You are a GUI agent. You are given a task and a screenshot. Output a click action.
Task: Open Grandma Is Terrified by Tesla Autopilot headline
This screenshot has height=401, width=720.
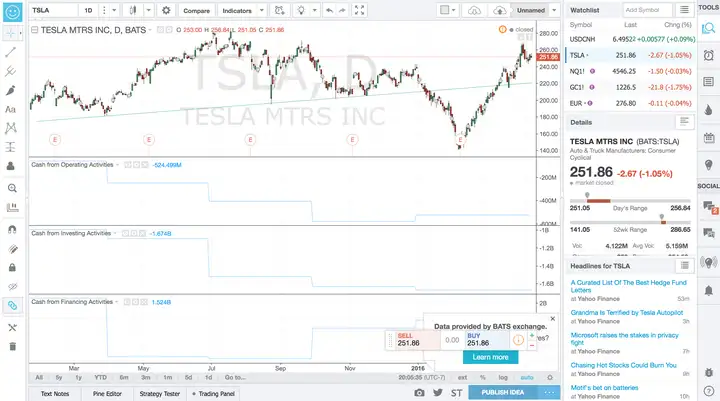click(x=627, y=312)
